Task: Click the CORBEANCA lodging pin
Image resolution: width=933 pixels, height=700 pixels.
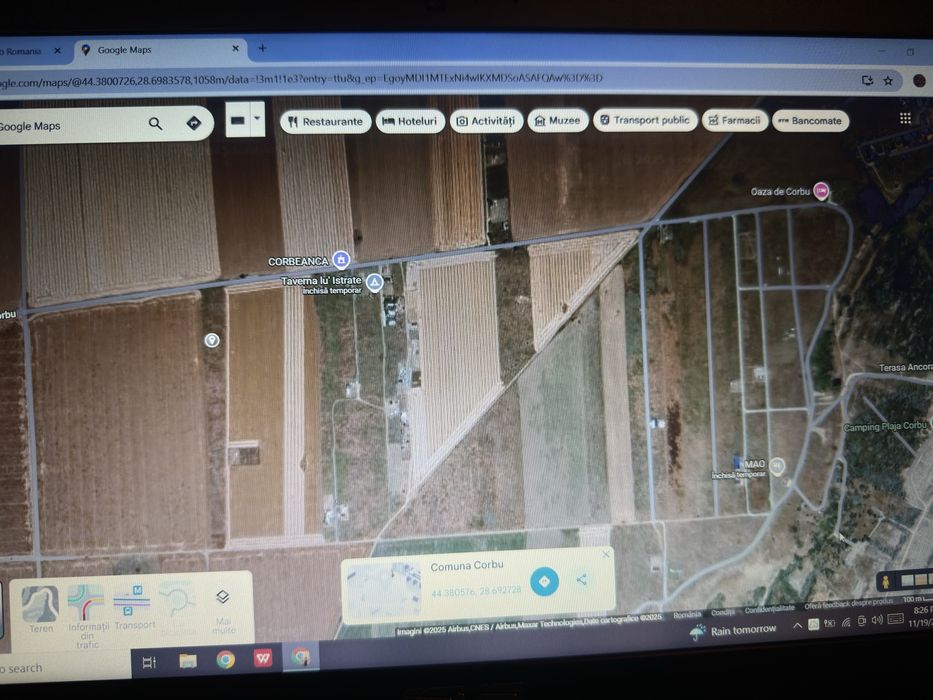Action: click(x=341, y=260)
